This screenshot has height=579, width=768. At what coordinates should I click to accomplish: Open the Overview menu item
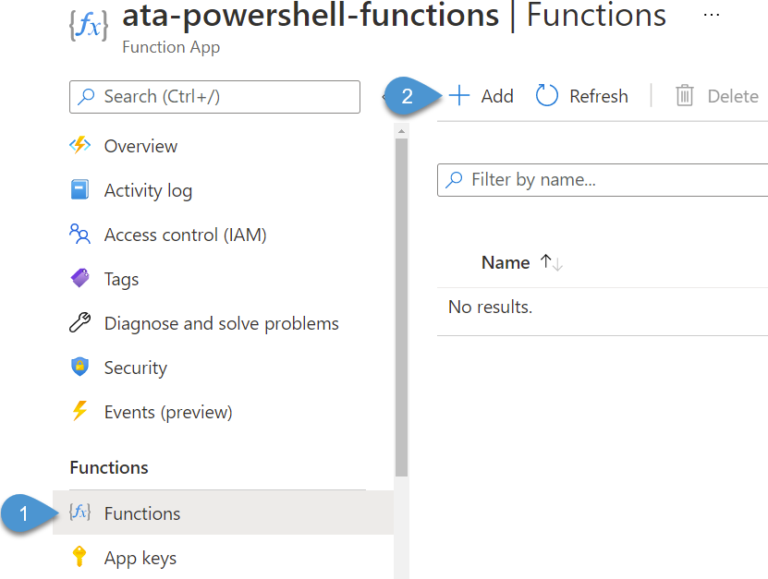coord(140,146)
